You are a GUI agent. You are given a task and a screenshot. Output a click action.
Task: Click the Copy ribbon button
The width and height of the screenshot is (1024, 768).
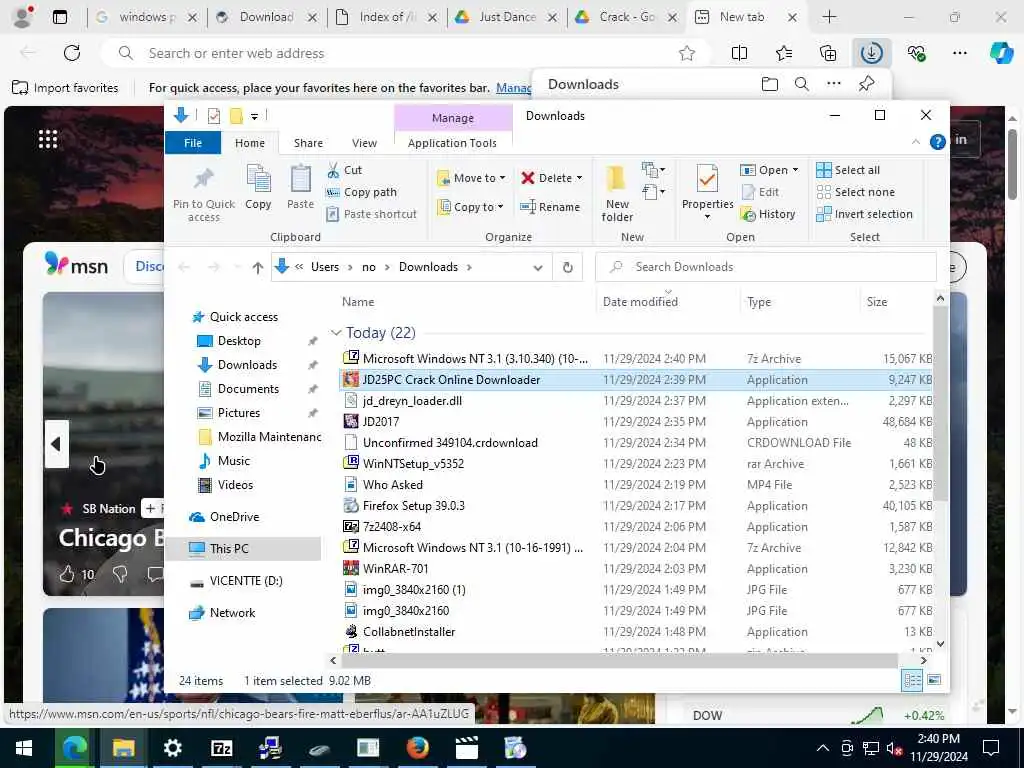click(258, 187)
